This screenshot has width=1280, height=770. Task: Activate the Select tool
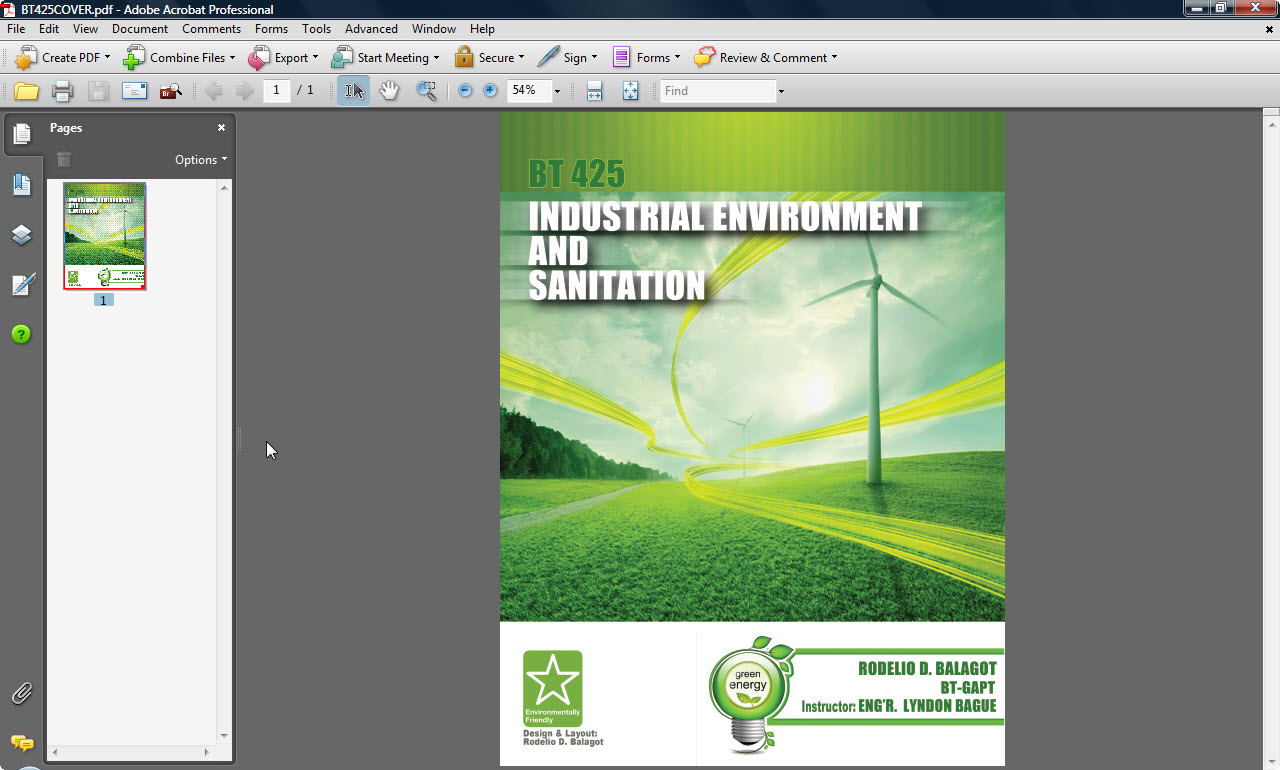tap(353, 91)
